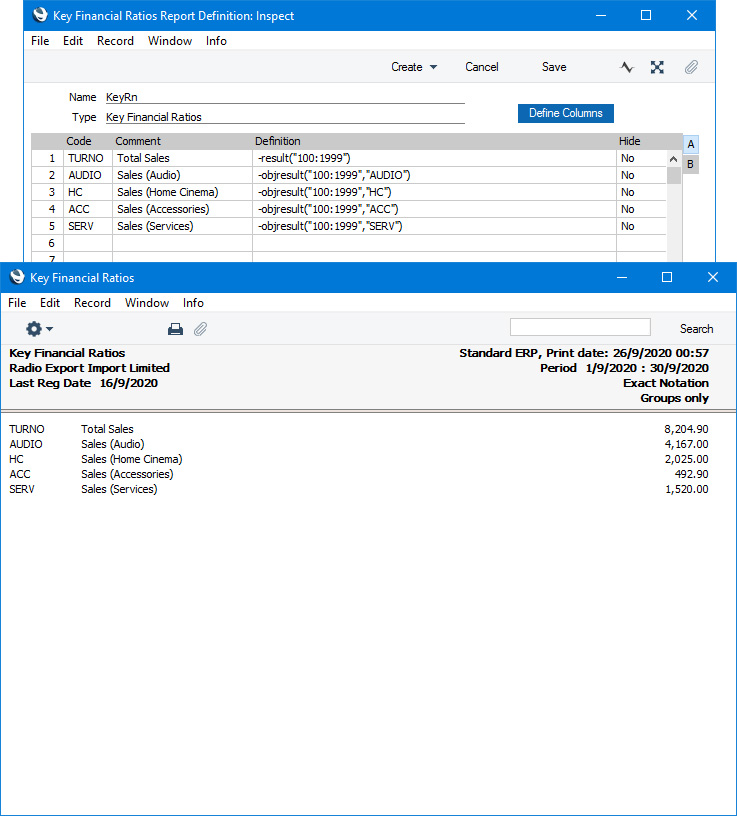This screenshot has width=737, height=816.
Task: Maximize the Key Financial Ratios report window
Action: 667,277
